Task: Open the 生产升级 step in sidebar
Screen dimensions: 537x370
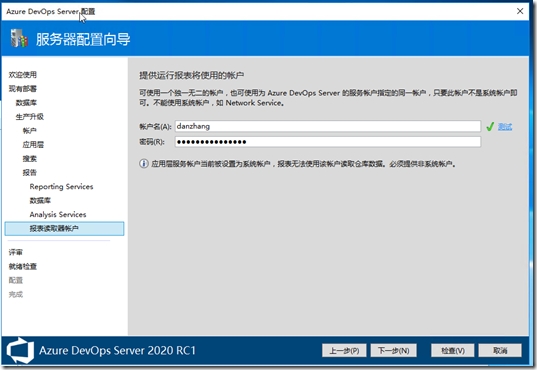Action: click(29, 117)
